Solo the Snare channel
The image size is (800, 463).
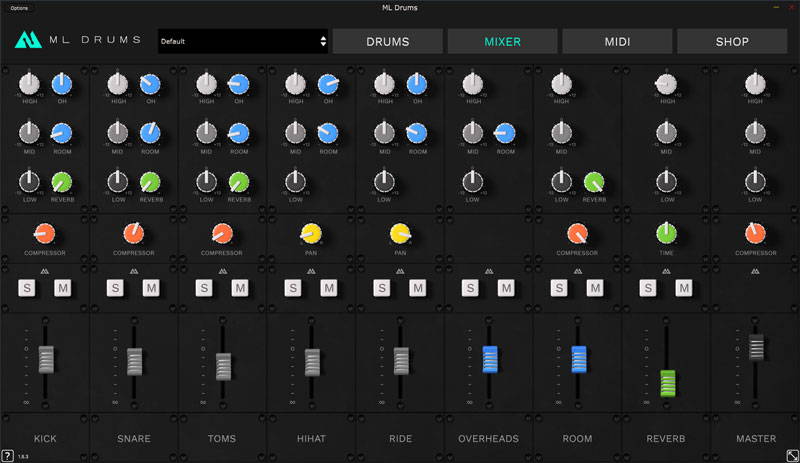point(115,288)
